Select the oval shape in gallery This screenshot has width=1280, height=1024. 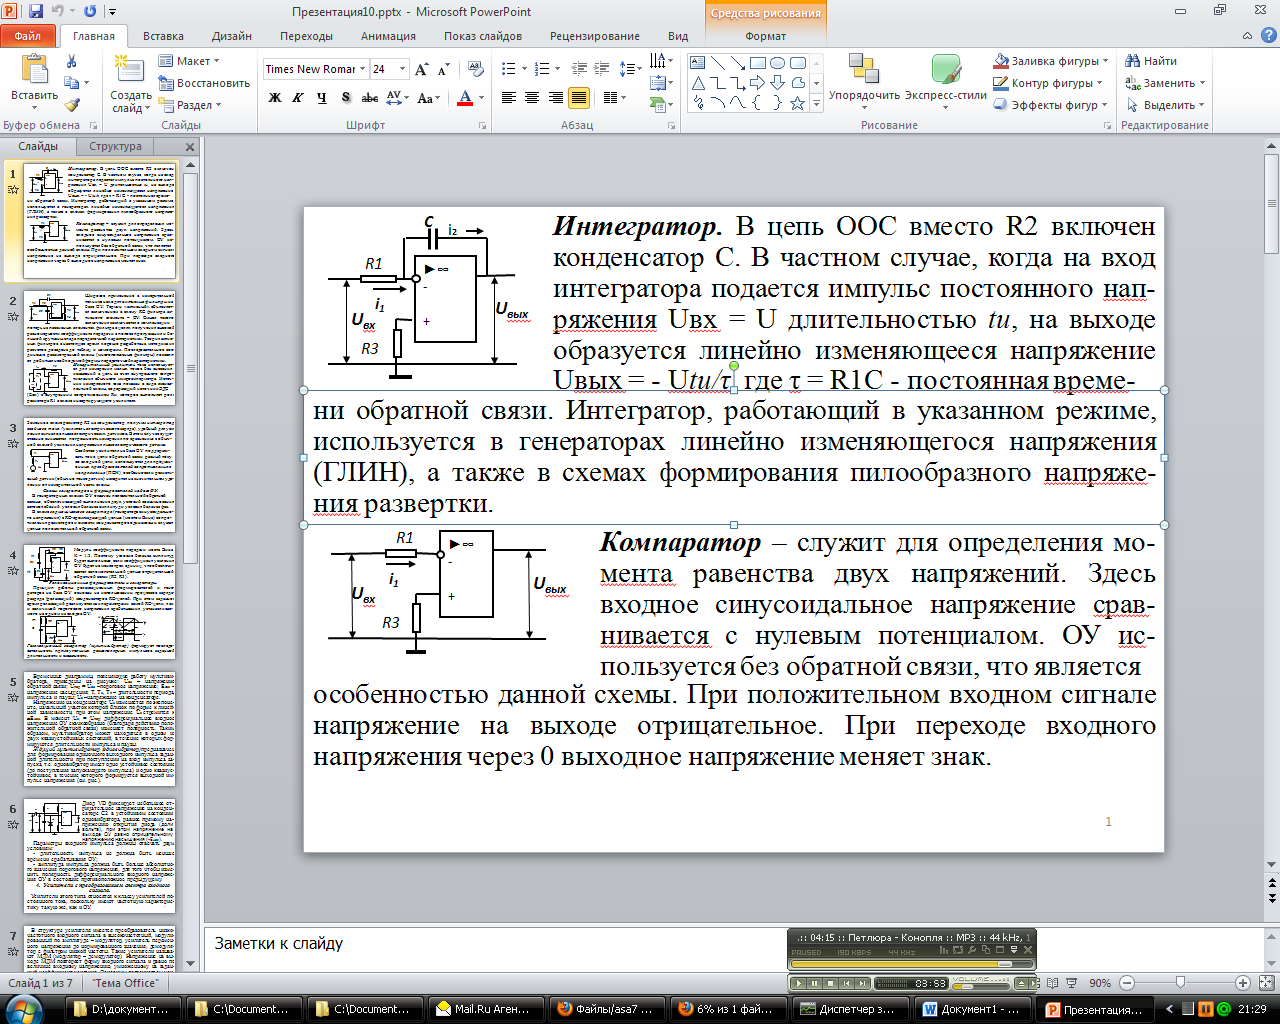(x=778, y=62)
